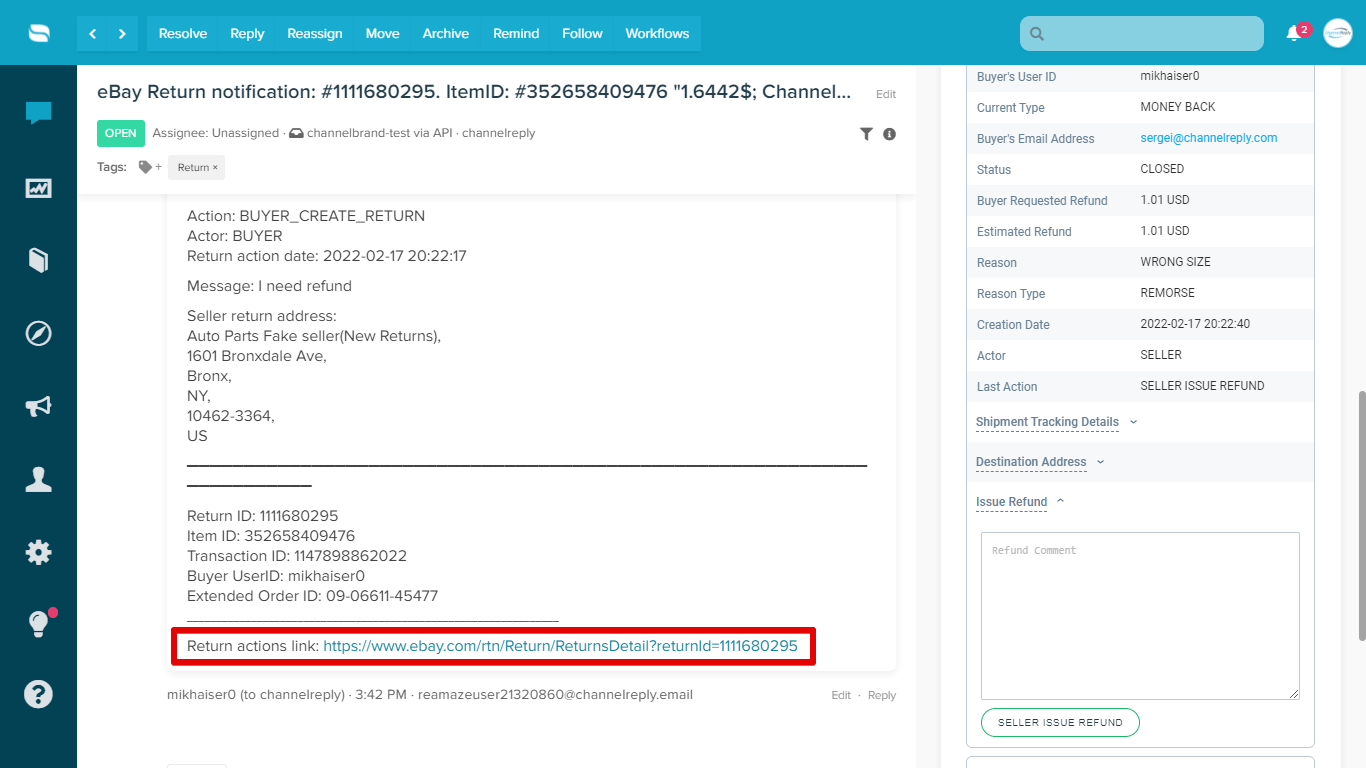Screen dimensions: 1366x768
Task: Open the Explore compass icon
Action: point(38,333)
